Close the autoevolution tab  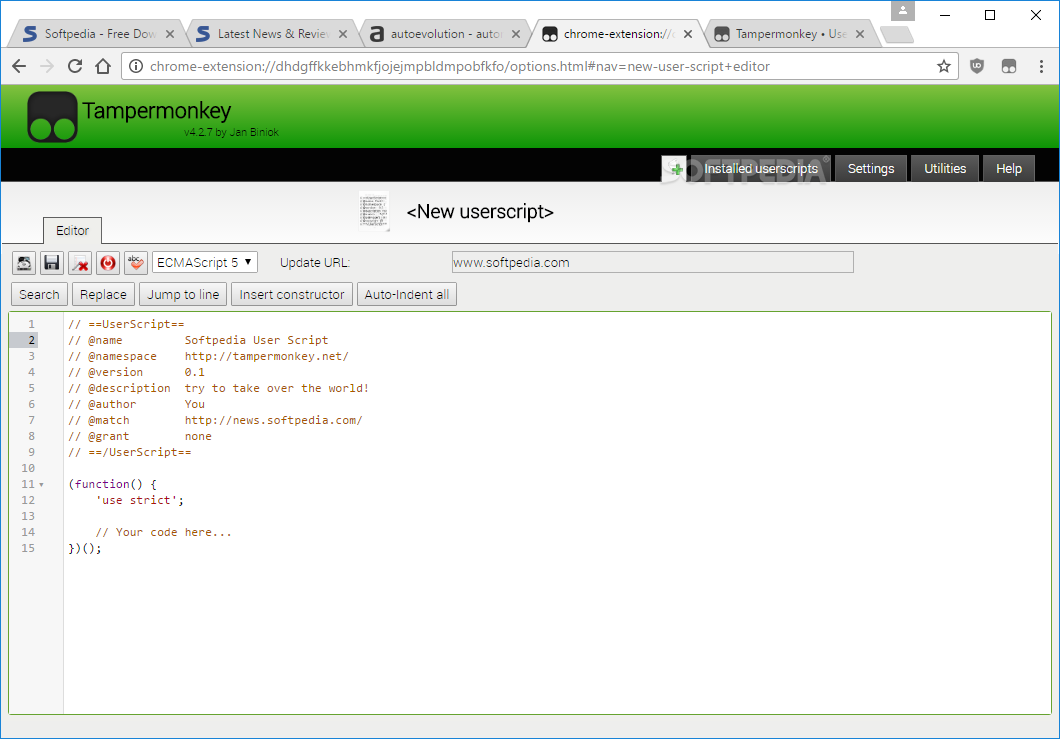(516, 34)
